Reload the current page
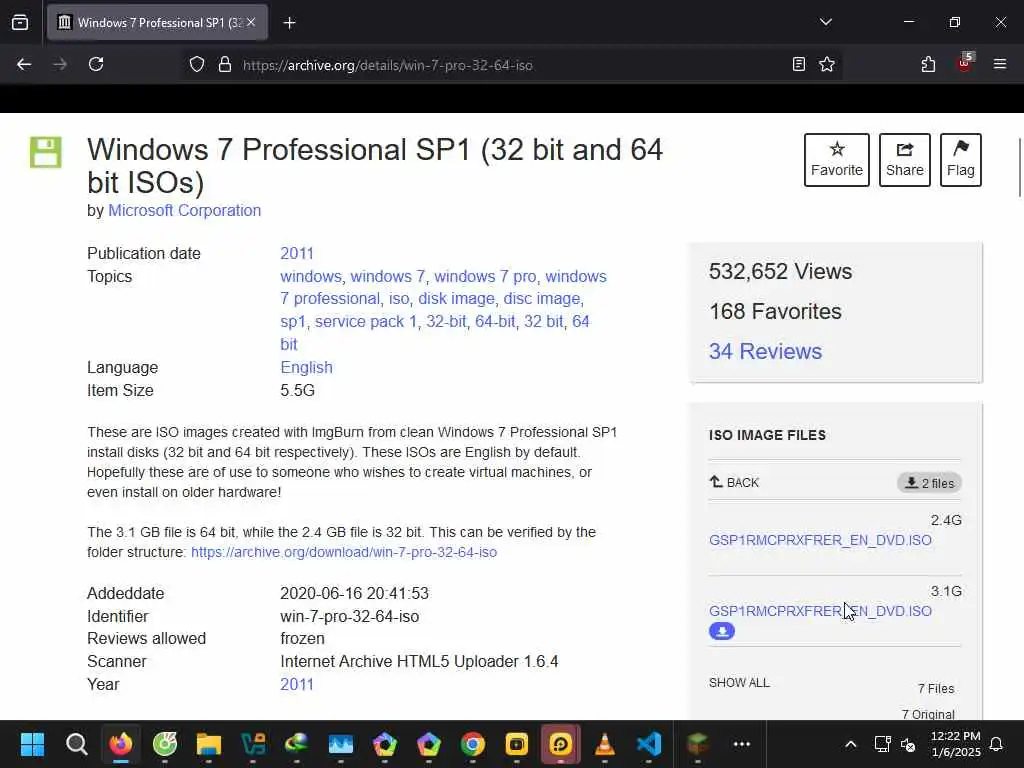The image size is (1024, 768). pyautogui.click(x=96, y=64)
